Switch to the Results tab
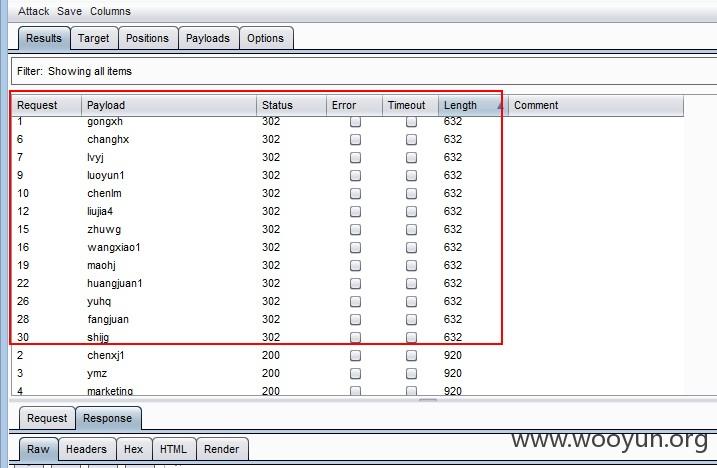 44,38
